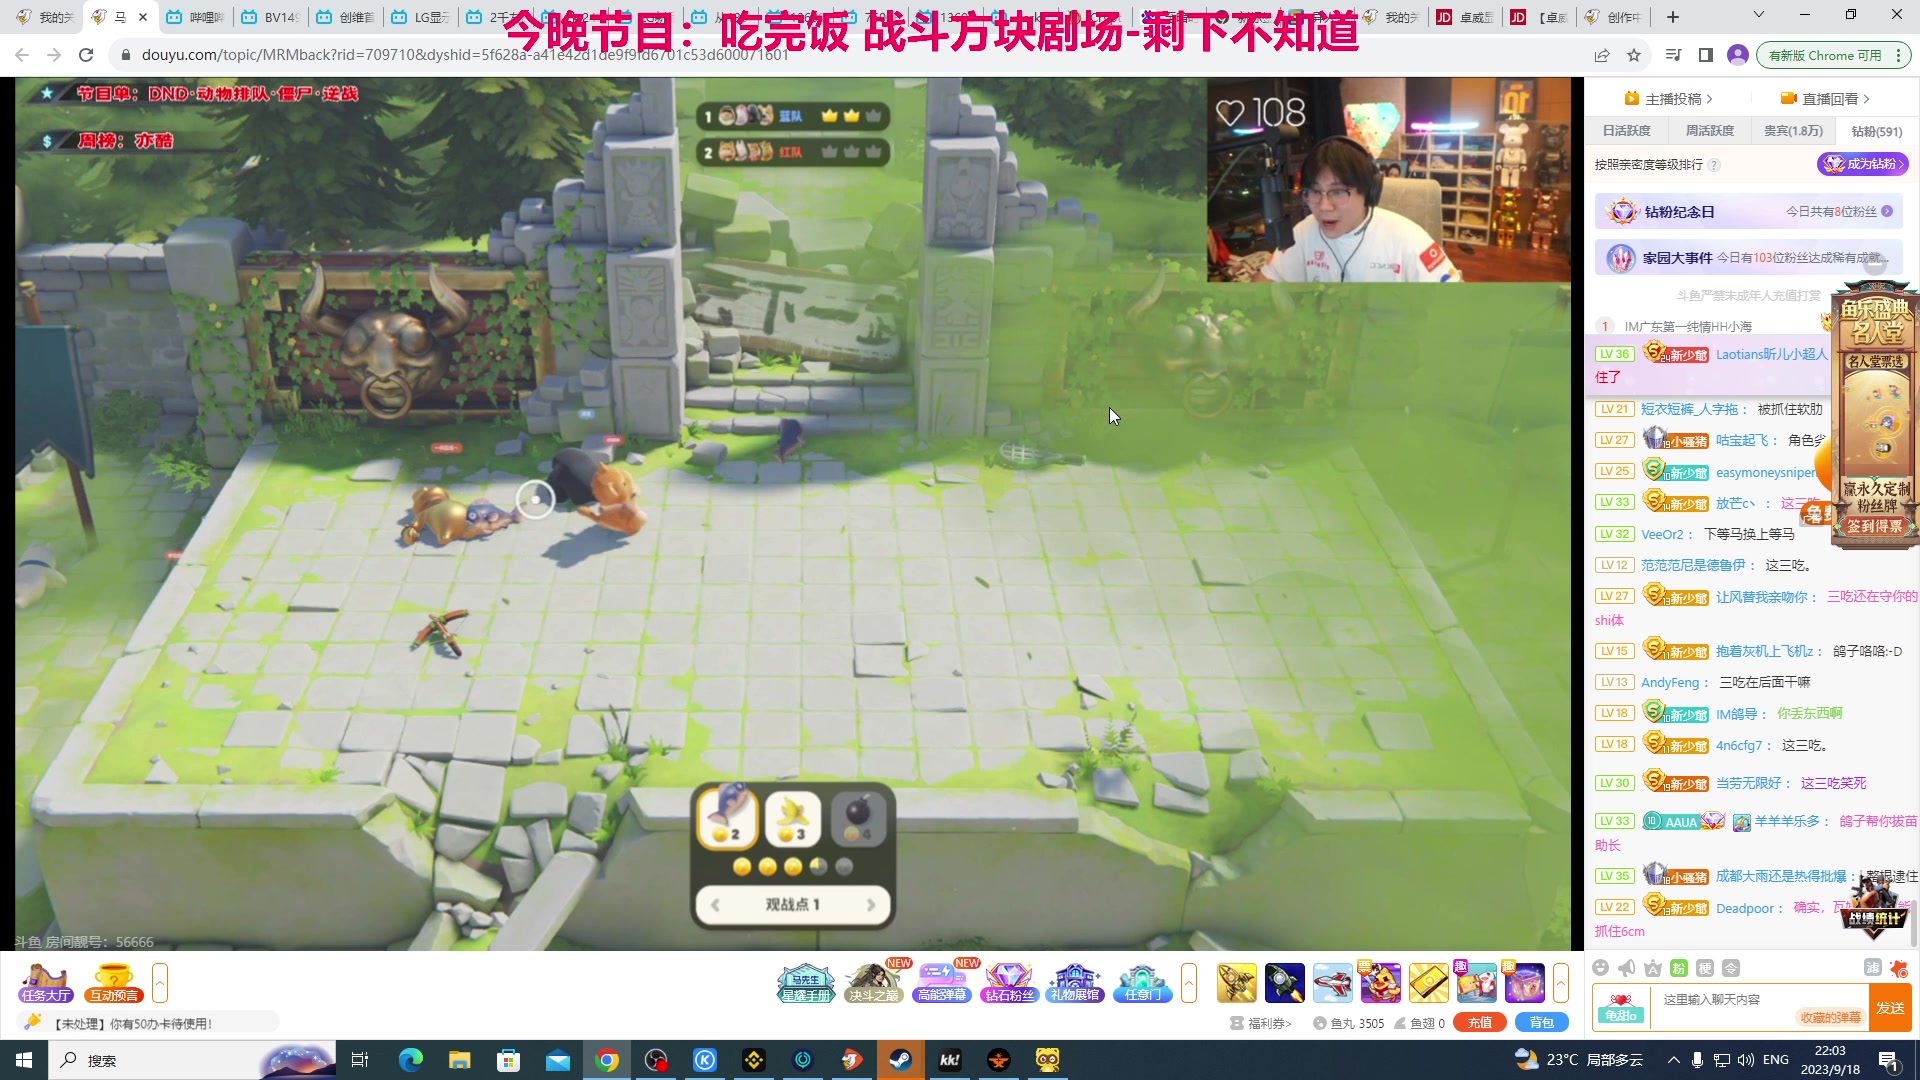Image resolution: width=1920 pixels, height=1080 pixels.
Task: Expand the activity icons arrow
Action: [x=1188, y=983]
